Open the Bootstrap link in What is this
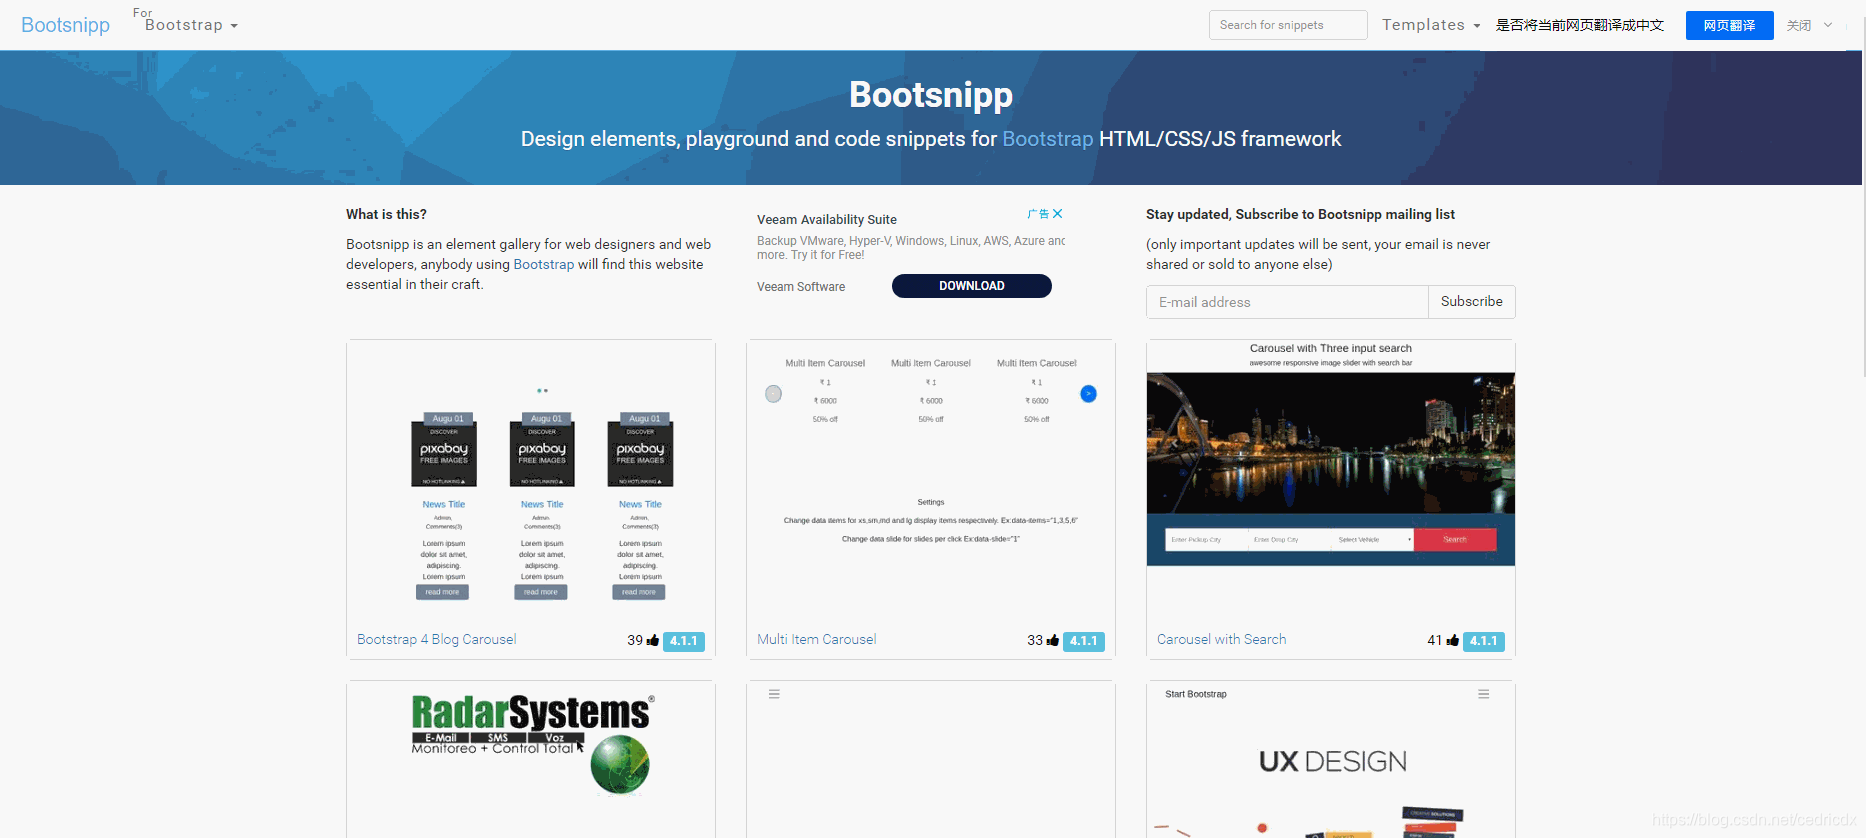Image resolution: width=1866 pixels, height=838 pixels. pyautogui.click(x=544, y=264)
